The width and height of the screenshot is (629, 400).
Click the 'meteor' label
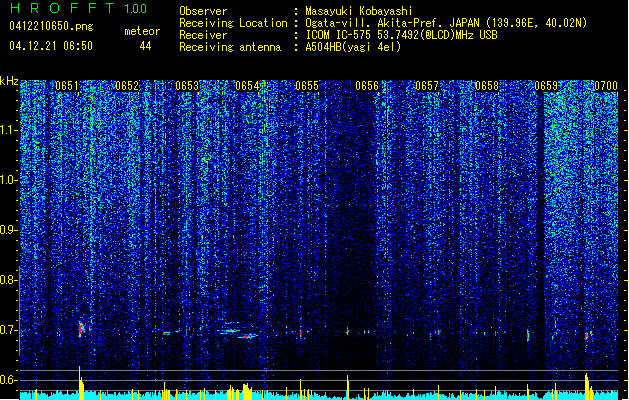(142, 31)
